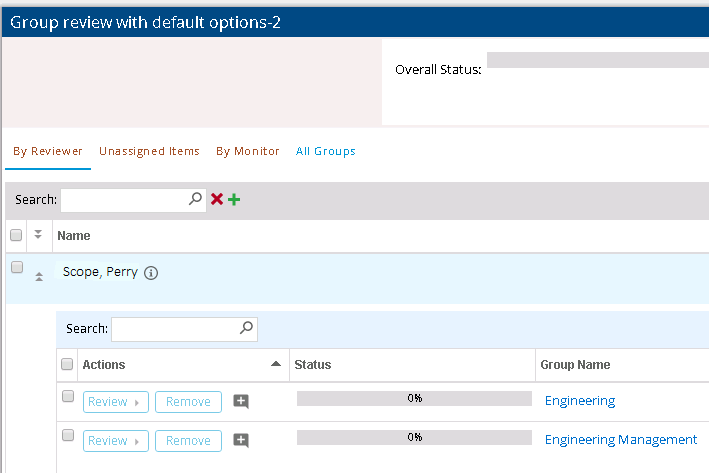Open Review dropdown for Engineering row
The width and height of the screenshot is (709, 473).
pos(116,402)
